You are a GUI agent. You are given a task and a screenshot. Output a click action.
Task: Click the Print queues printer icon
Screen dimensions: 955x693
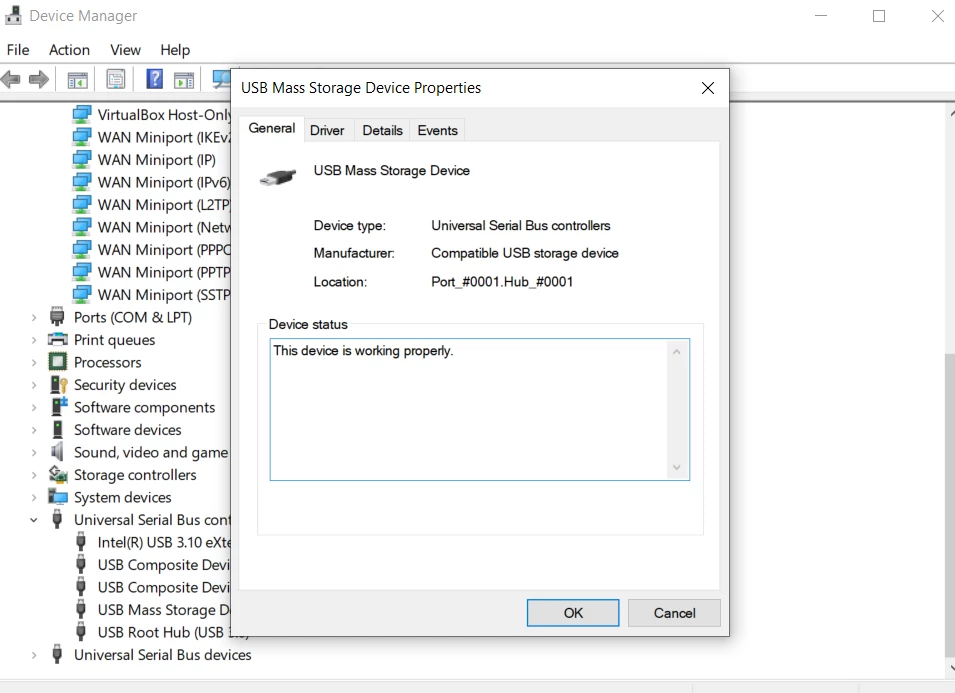[57, 339]
